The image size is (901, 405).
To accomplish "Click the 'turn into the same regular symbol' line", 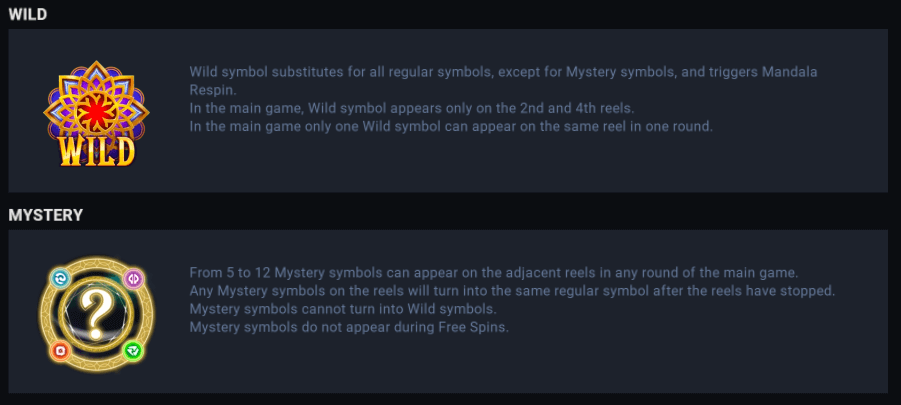I will point(511,291).
